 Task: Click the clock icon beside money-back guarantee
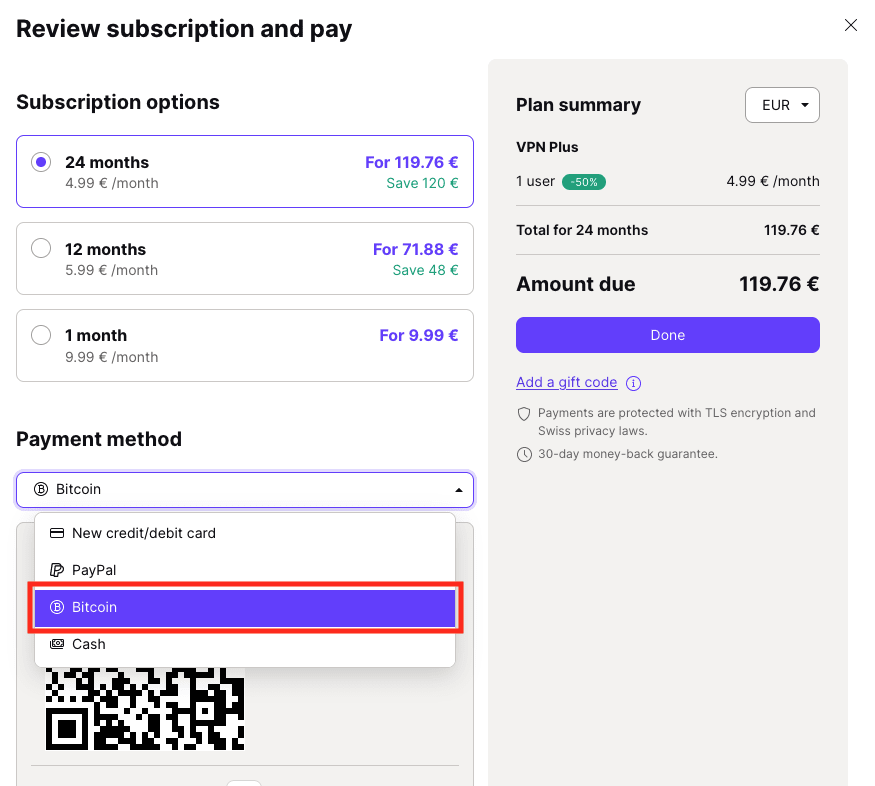click(524, 454)
